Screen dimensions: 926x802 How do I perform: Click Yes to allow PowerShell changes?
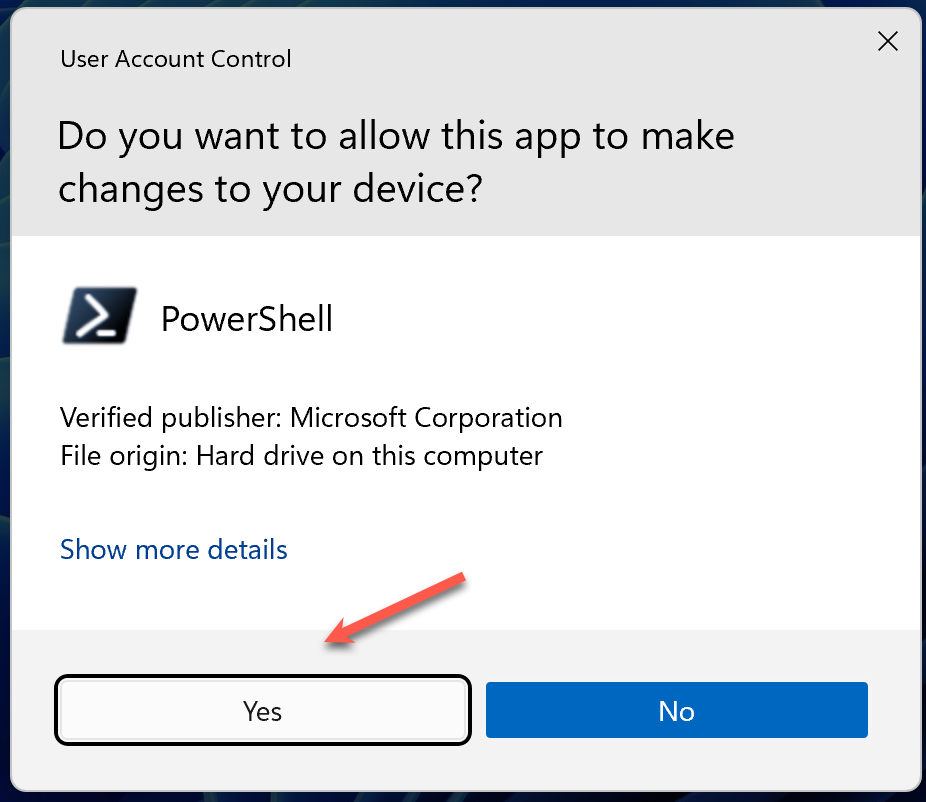click(x=262, y=711)
